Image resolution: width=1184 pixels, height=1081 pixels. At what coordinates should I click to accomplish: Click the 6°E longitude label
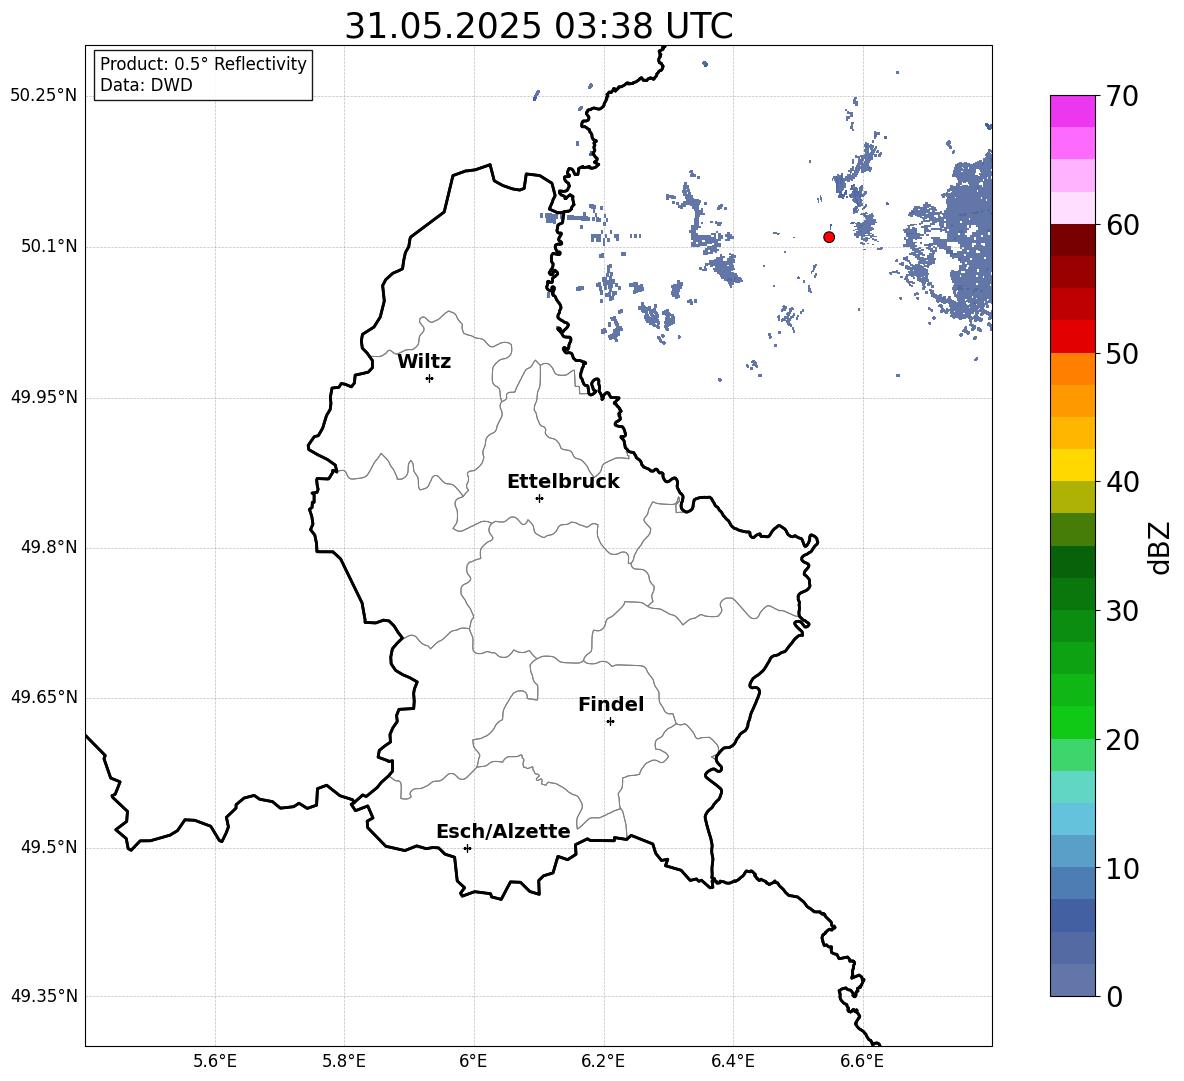pyautogui.click(x=473, y=1061)
